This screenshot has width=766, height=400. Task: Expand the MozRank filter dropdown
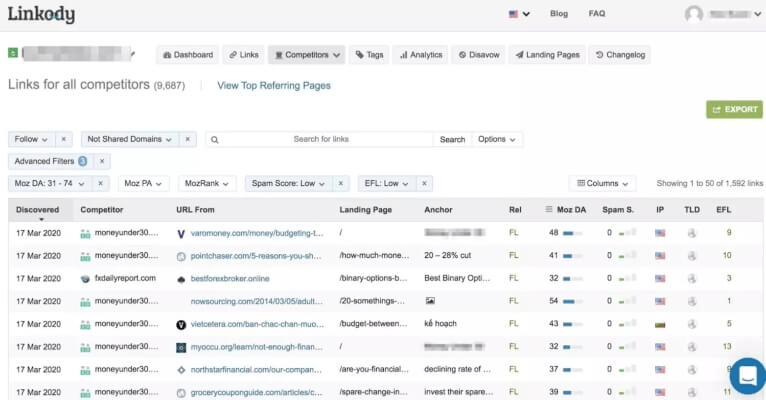(x=207, y=184)
